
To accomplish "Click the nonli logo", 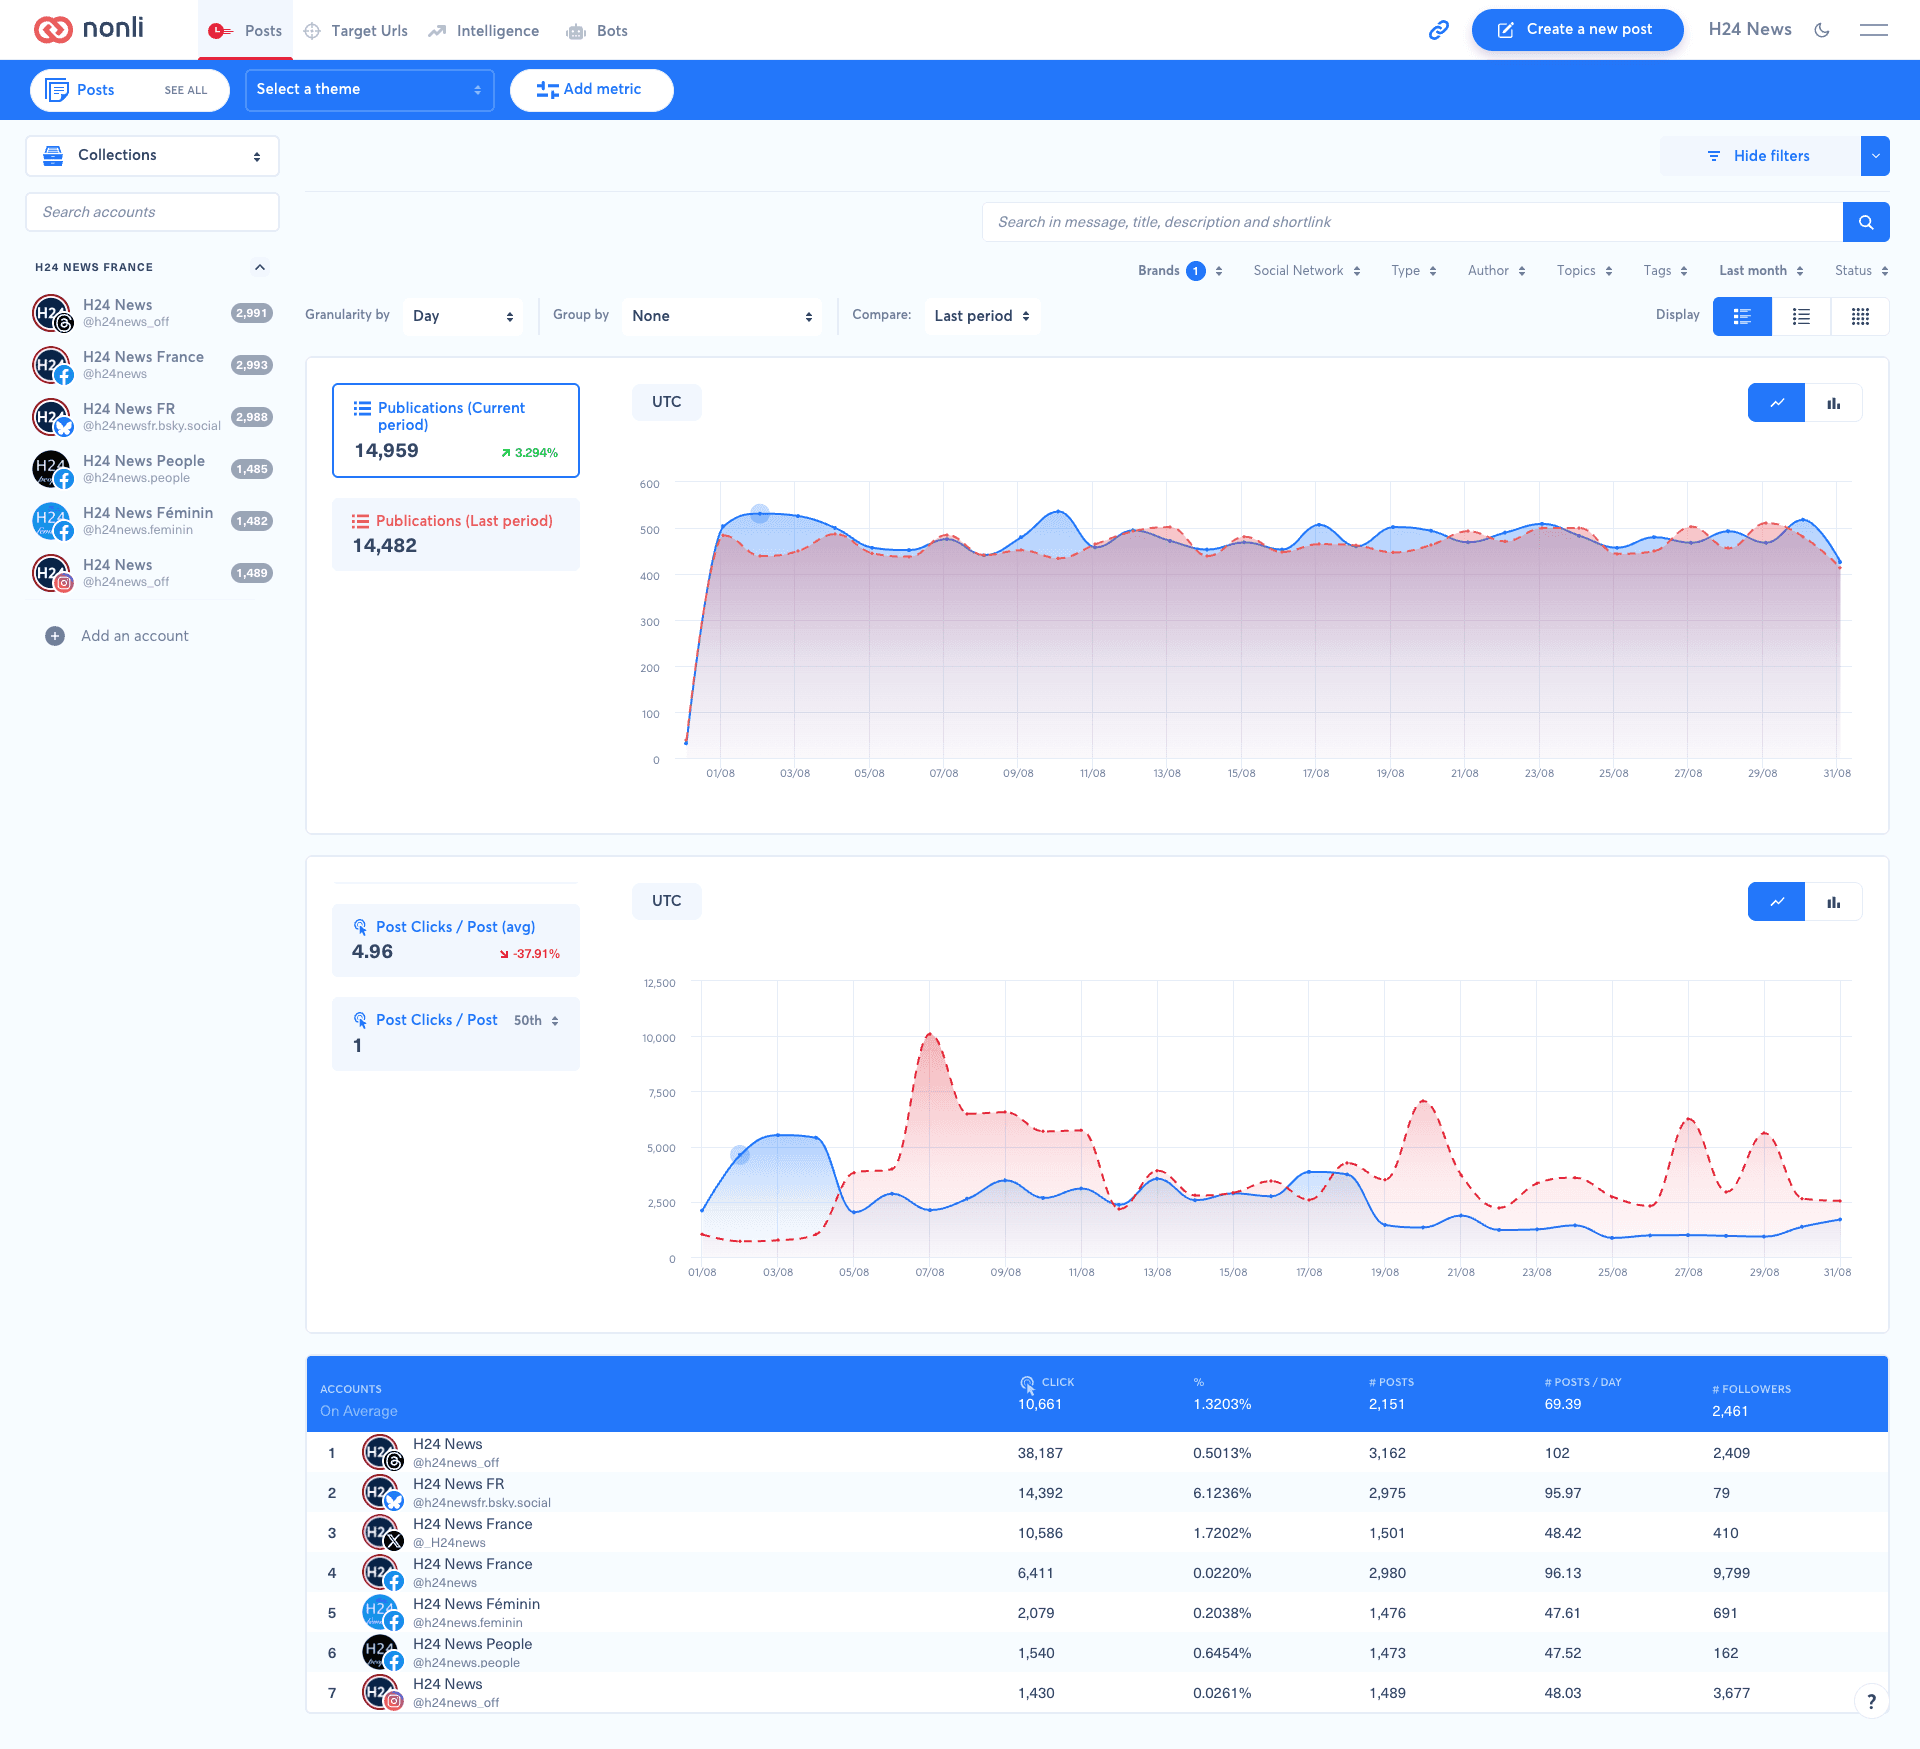I will [89, 29].
